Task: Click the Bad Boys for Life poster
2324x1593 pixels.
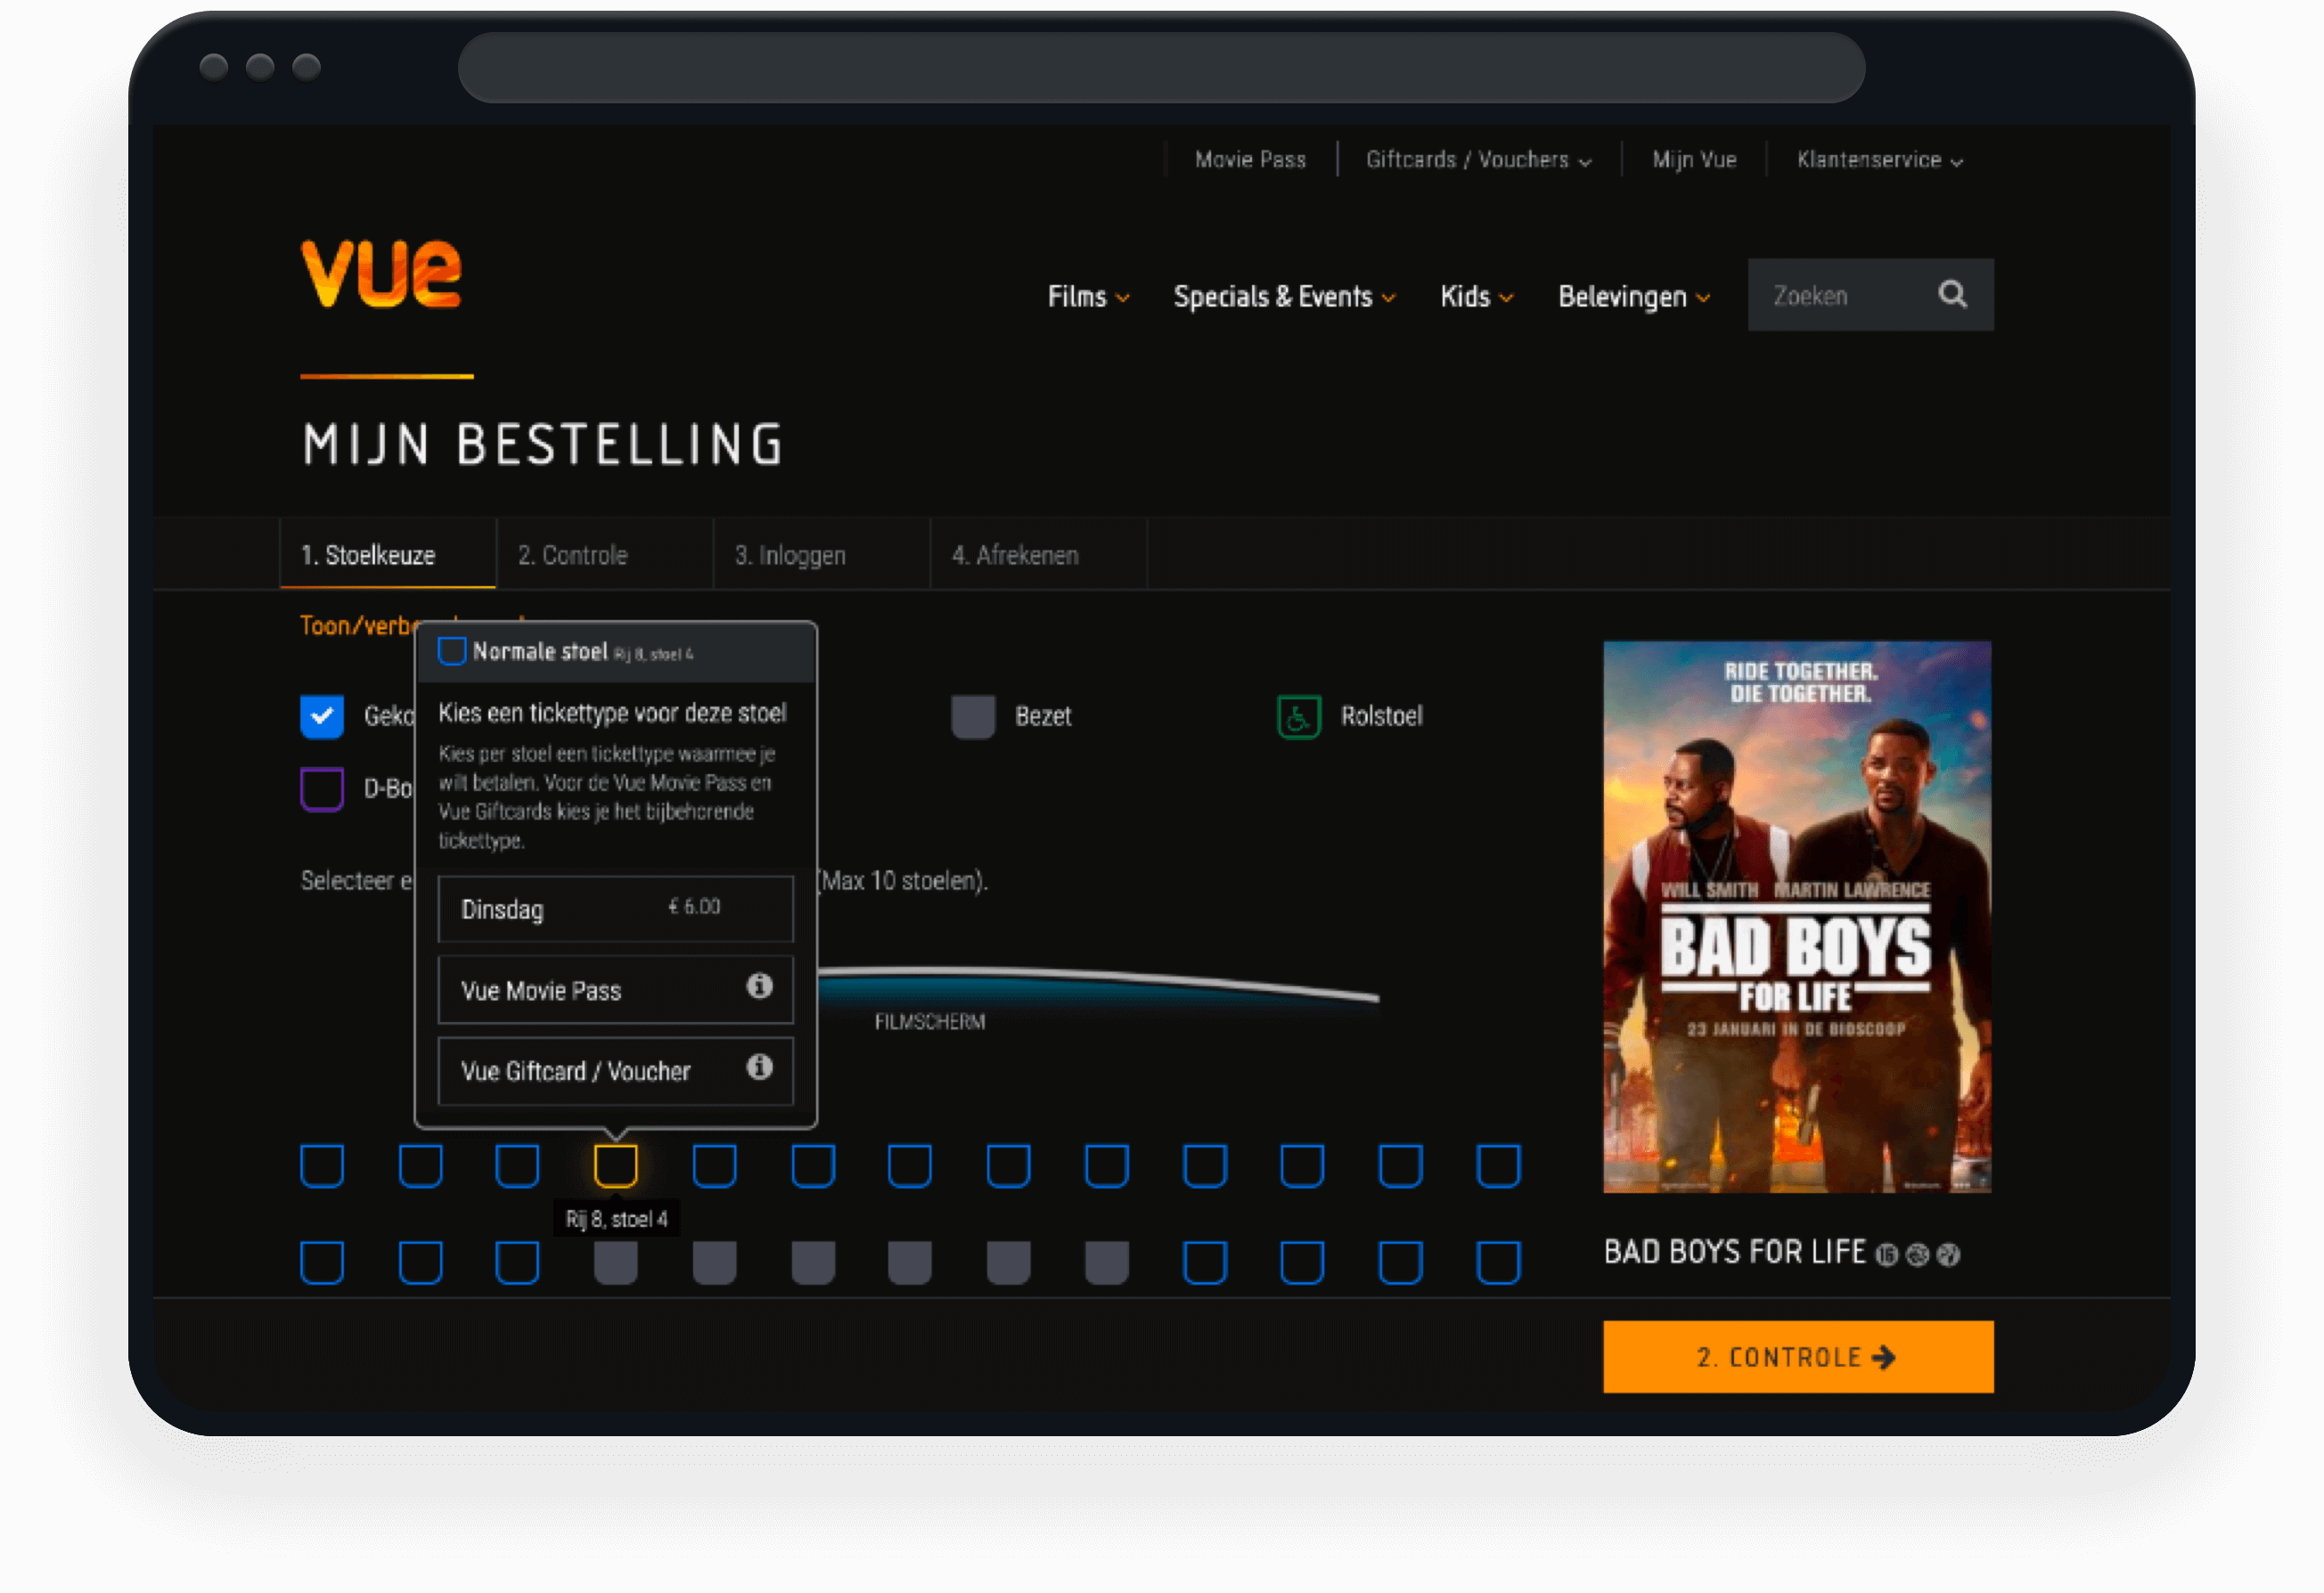Action: (x=1795, y=915)
